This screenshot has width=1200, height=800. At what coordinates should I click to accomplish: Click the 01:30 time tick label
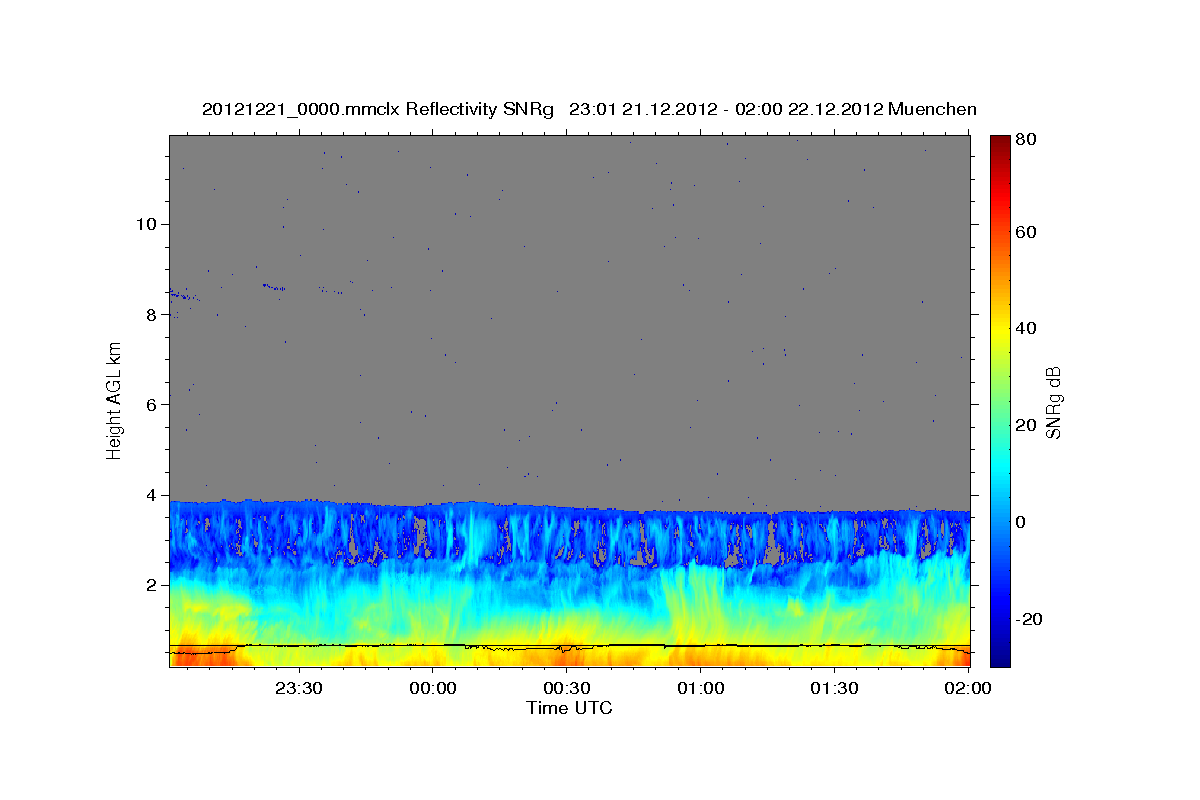click(835, 688)
